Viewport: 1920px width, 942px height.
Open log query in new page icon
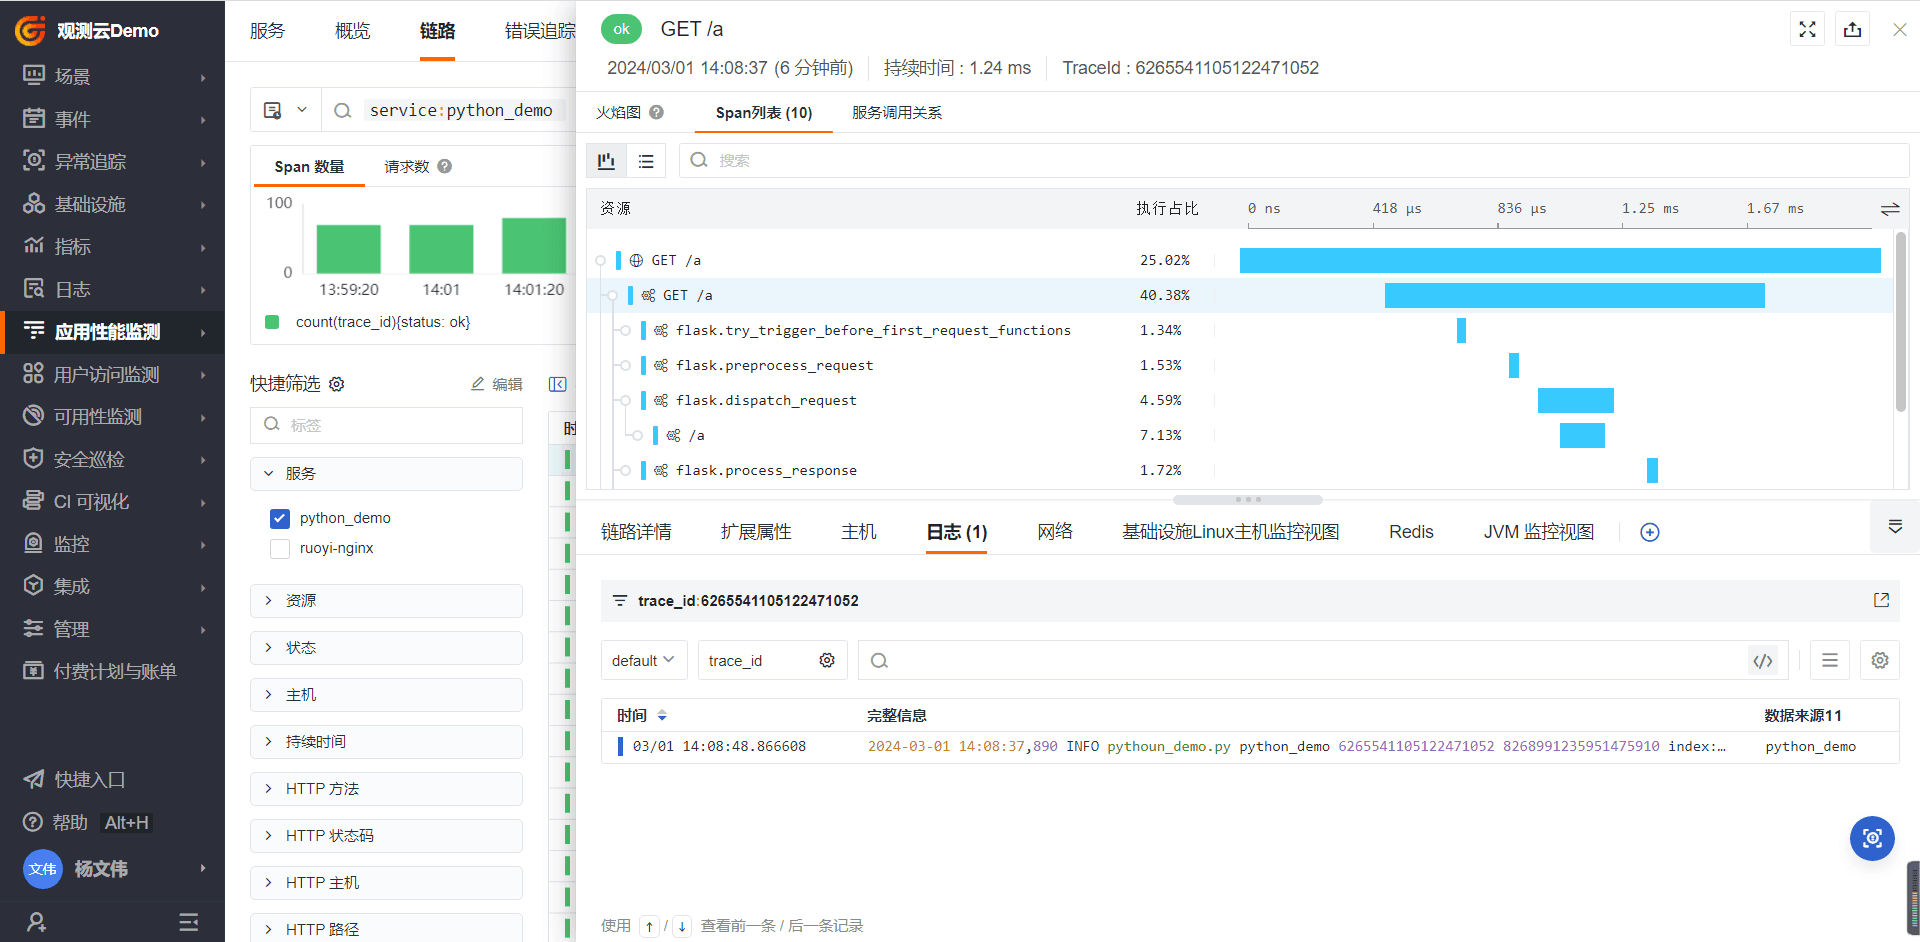click(x=1881, y=600)
